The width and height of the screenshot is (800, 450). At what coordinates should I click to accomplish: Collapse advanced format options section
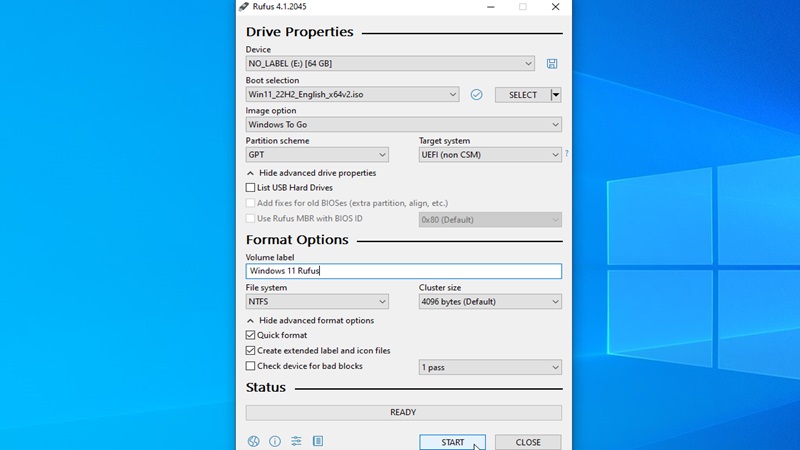point(310,320)
